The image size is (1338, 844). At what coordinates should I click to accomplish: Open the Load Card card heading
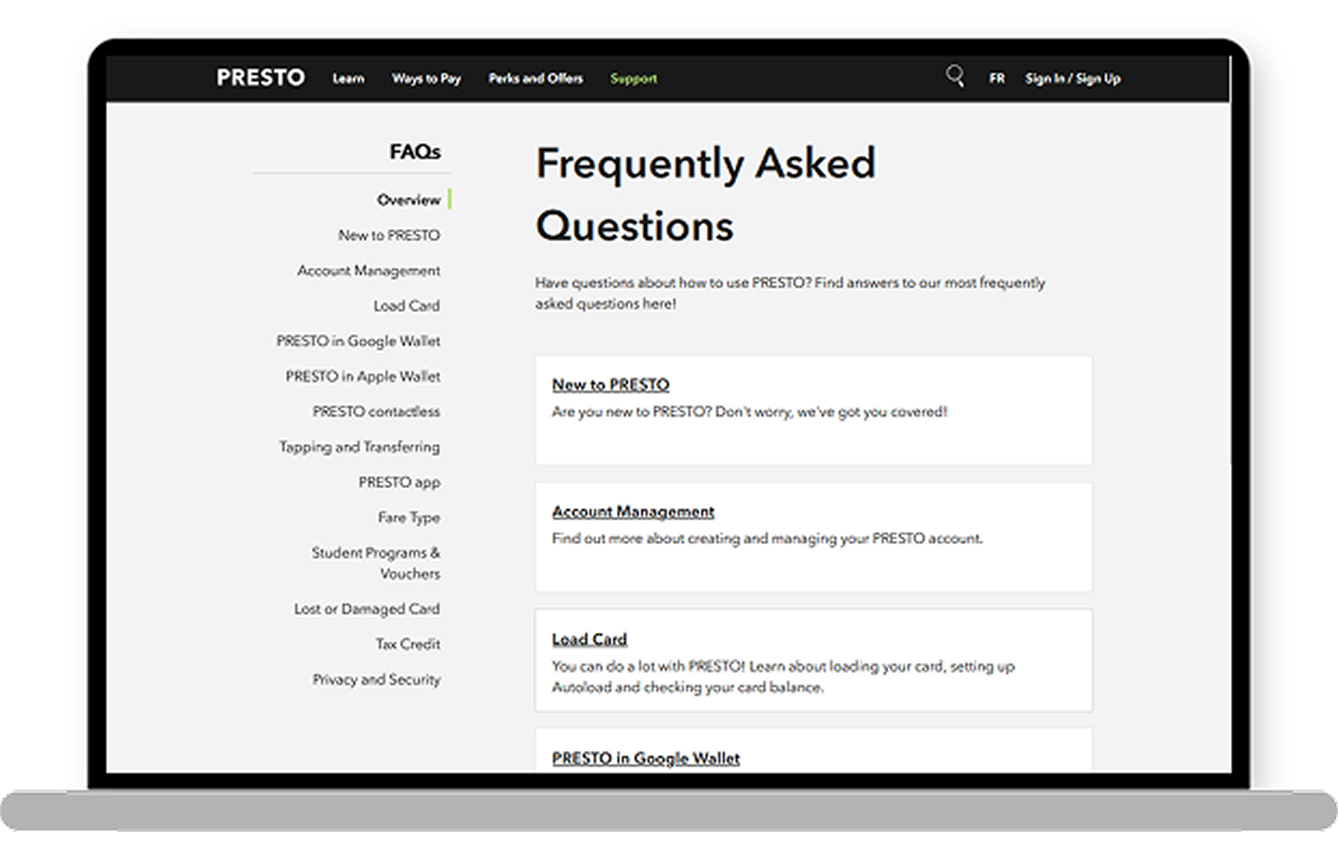pyautogui.click(x=590, y=639)
